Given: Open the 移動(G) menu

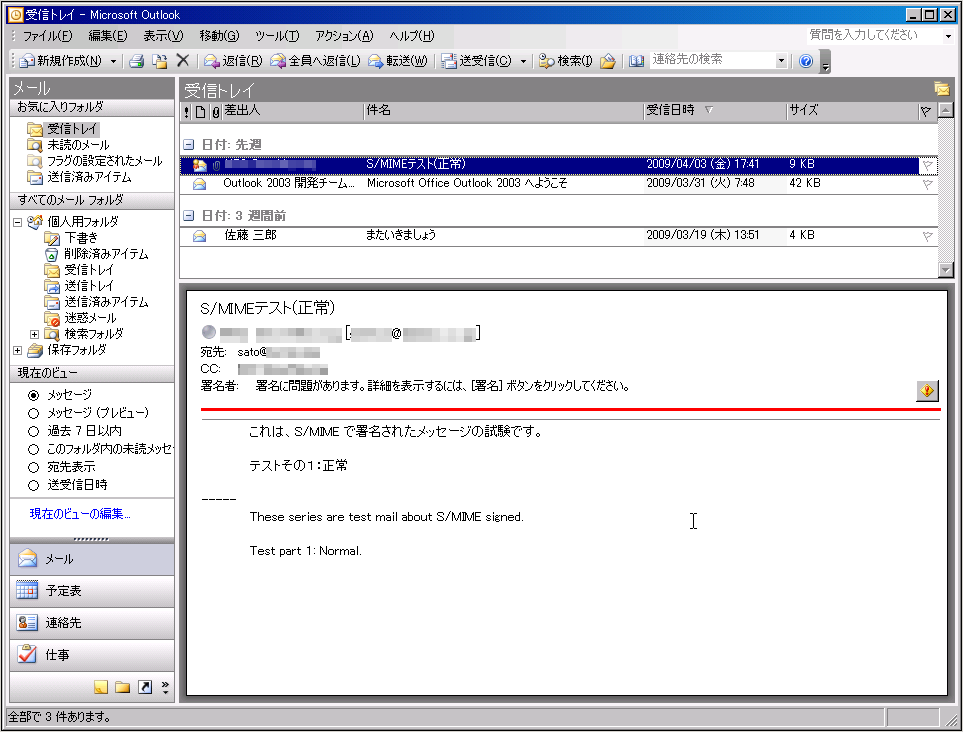Looking at the screenshot, I should [219, 36].
